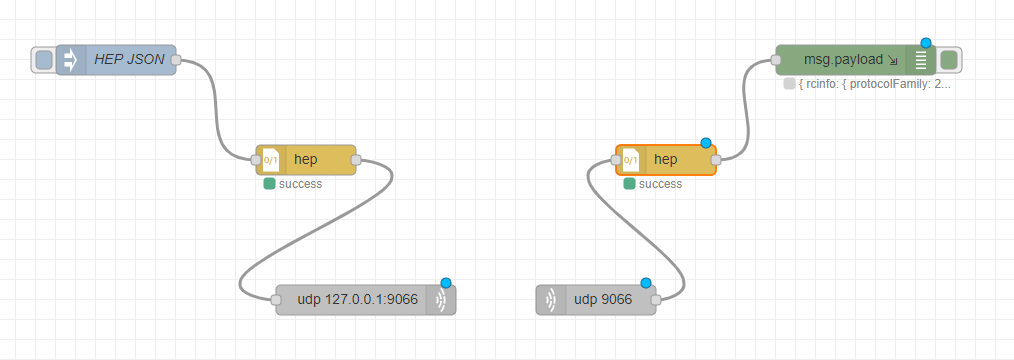The height and width of the screenshot is (360, 1014).
Task: Click the green success status under left hep node
Action: pyautogui.click(x=269, y=184)
